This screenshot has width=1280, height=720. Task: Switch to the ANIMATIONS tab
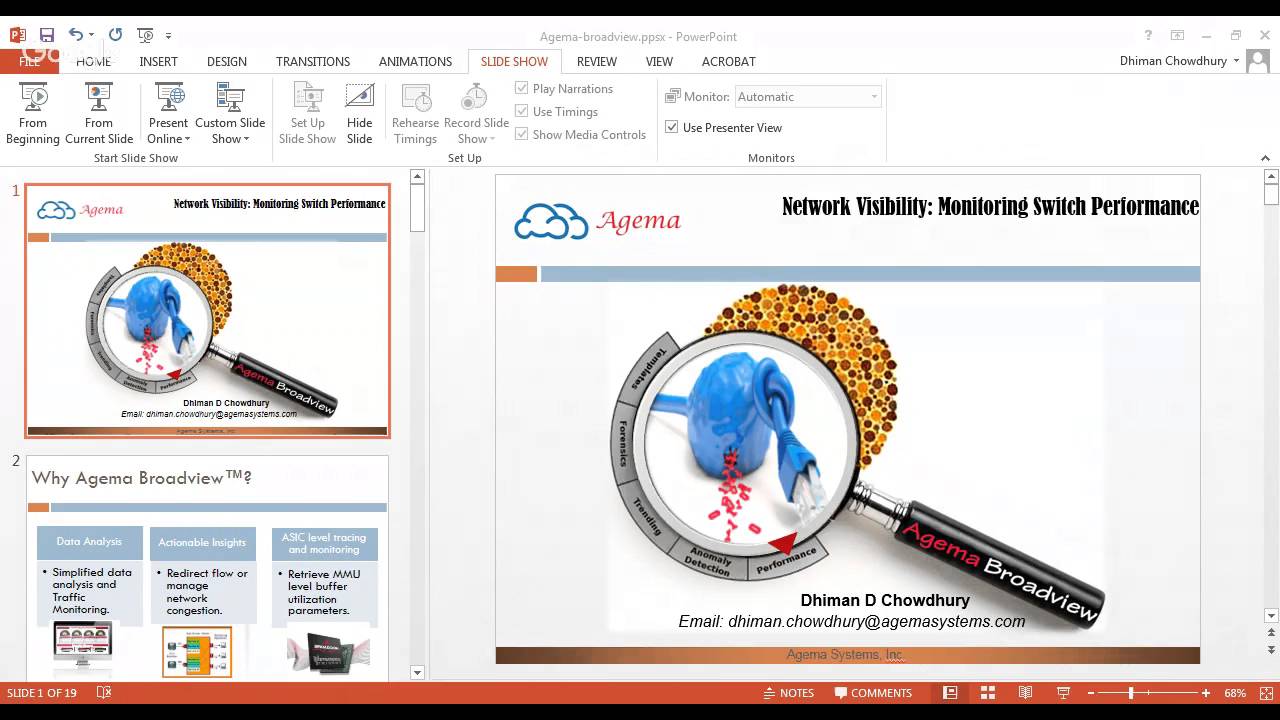tap(415, 61)
